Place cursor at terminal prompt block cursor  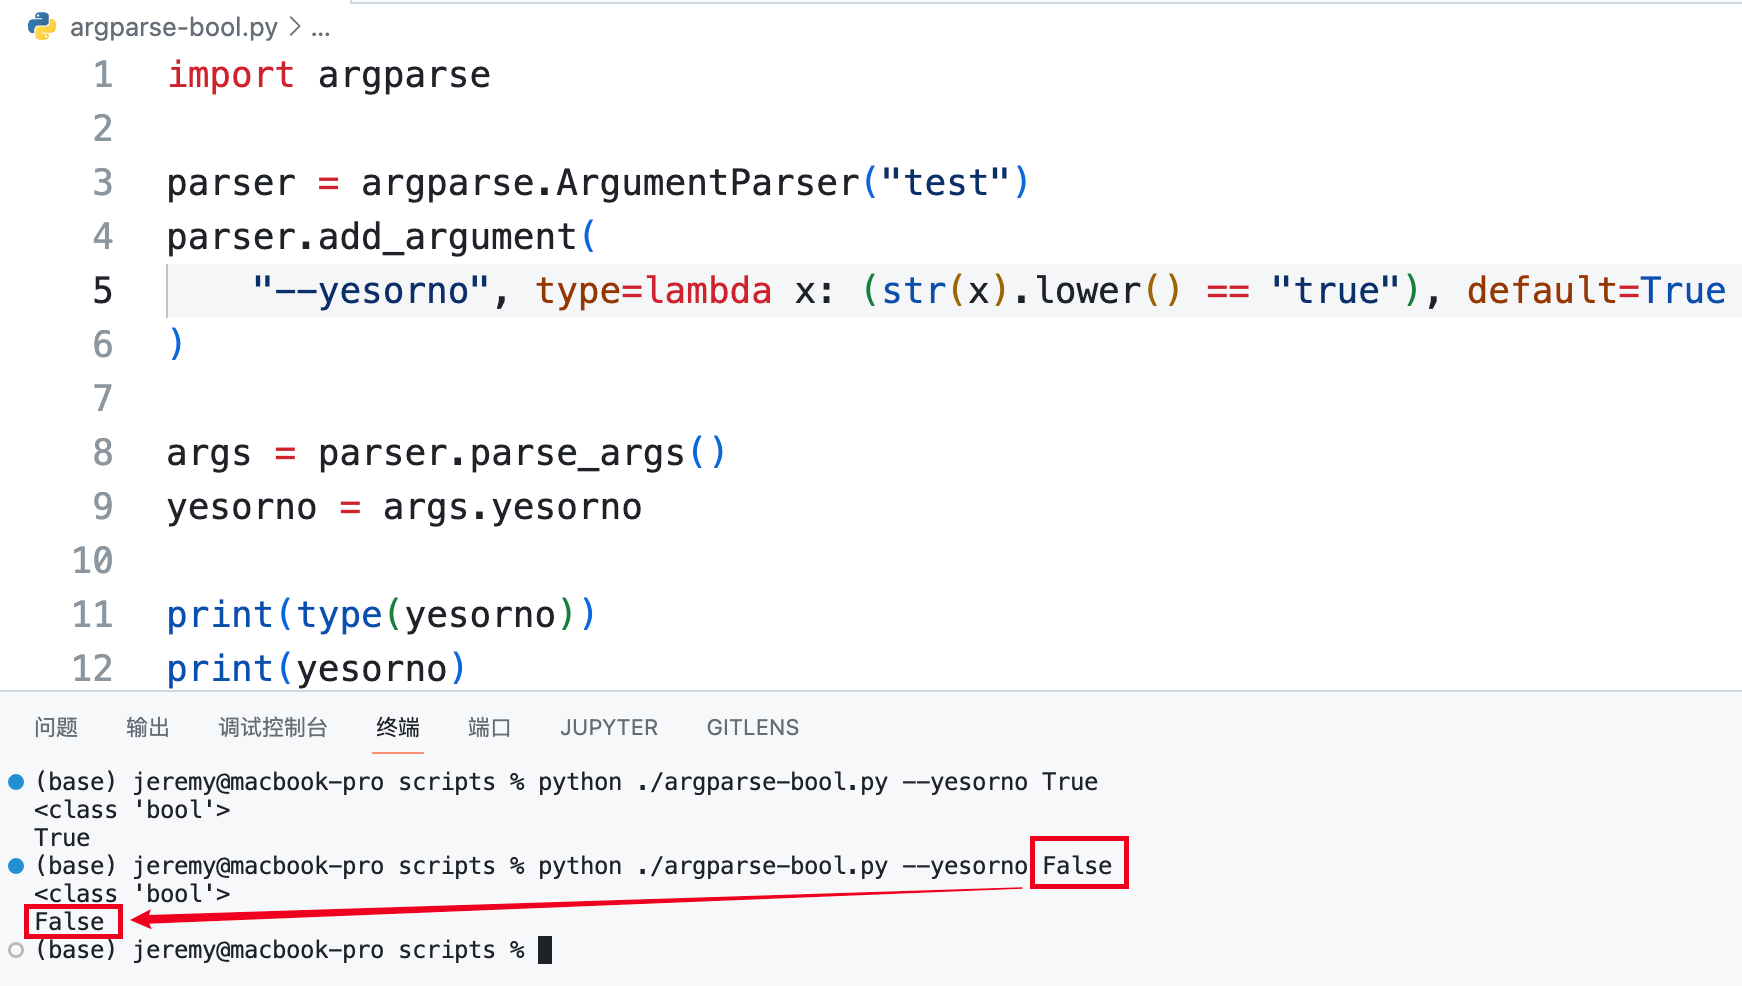[545, 950]
